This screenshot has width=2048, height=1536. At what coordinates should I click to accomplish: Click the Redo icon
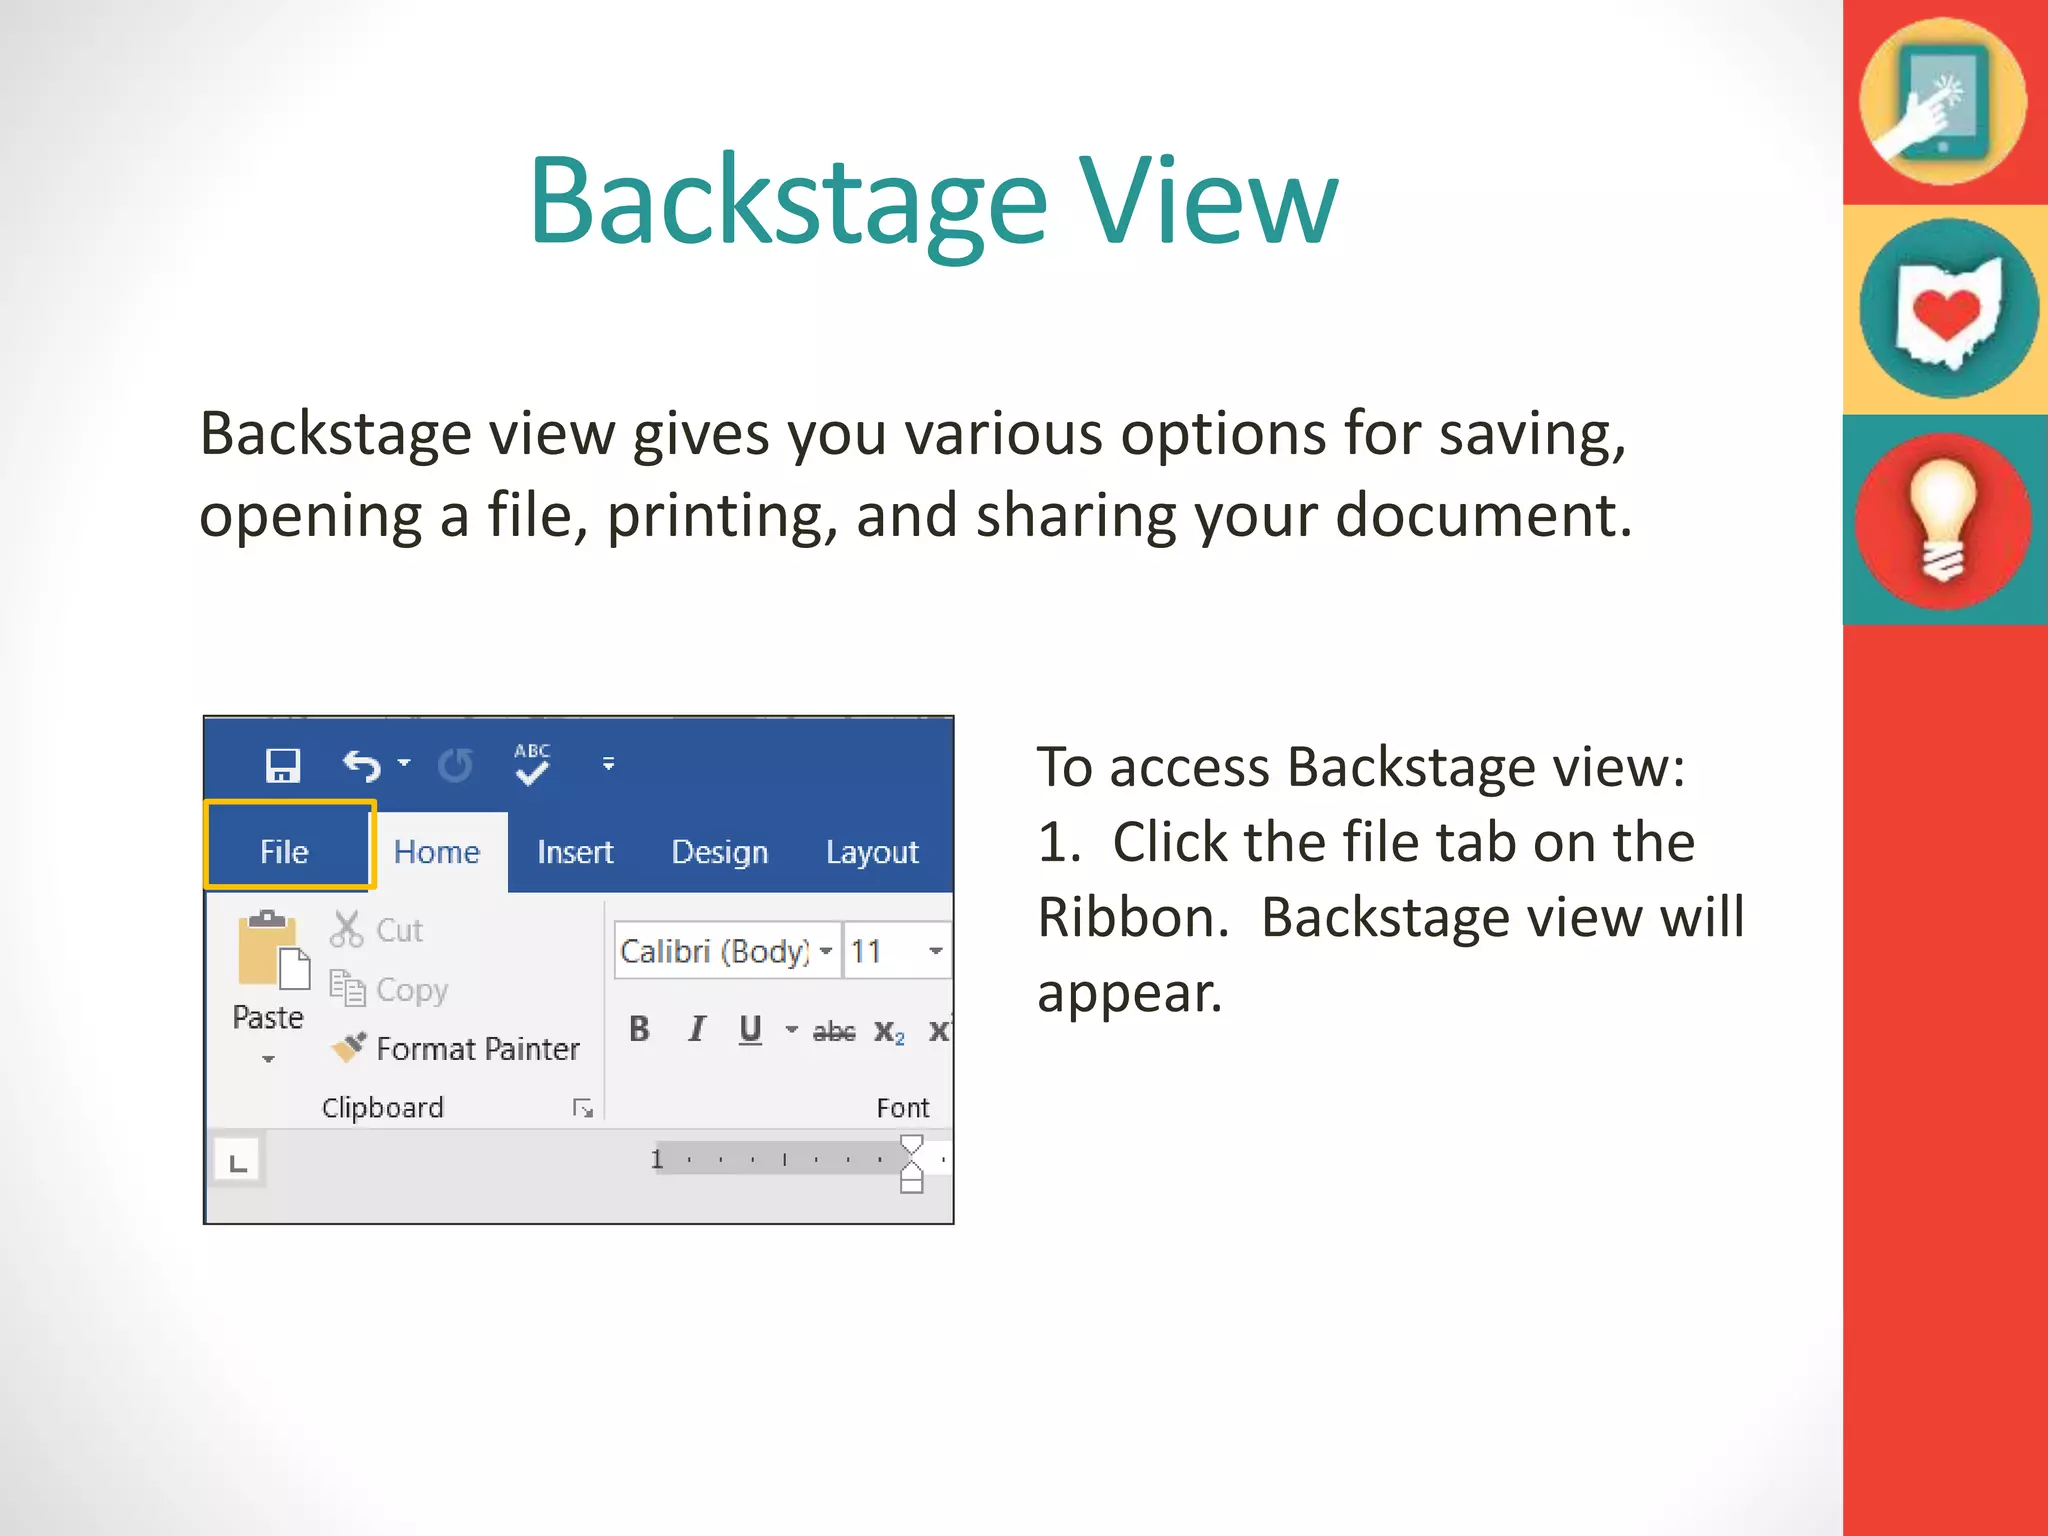(456, 766)
